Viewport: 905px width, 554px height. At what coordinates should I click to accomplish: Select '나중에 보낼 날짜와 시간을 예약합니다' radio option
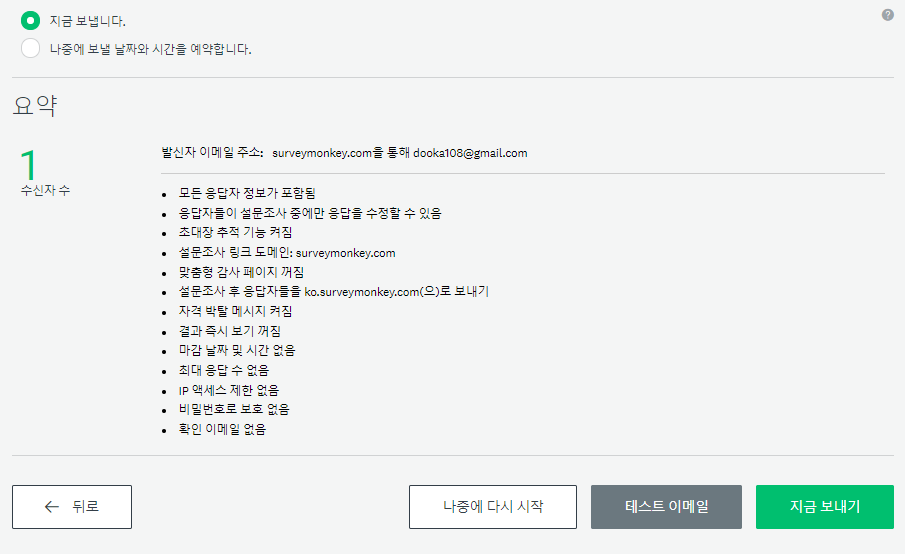click(31, 48)
